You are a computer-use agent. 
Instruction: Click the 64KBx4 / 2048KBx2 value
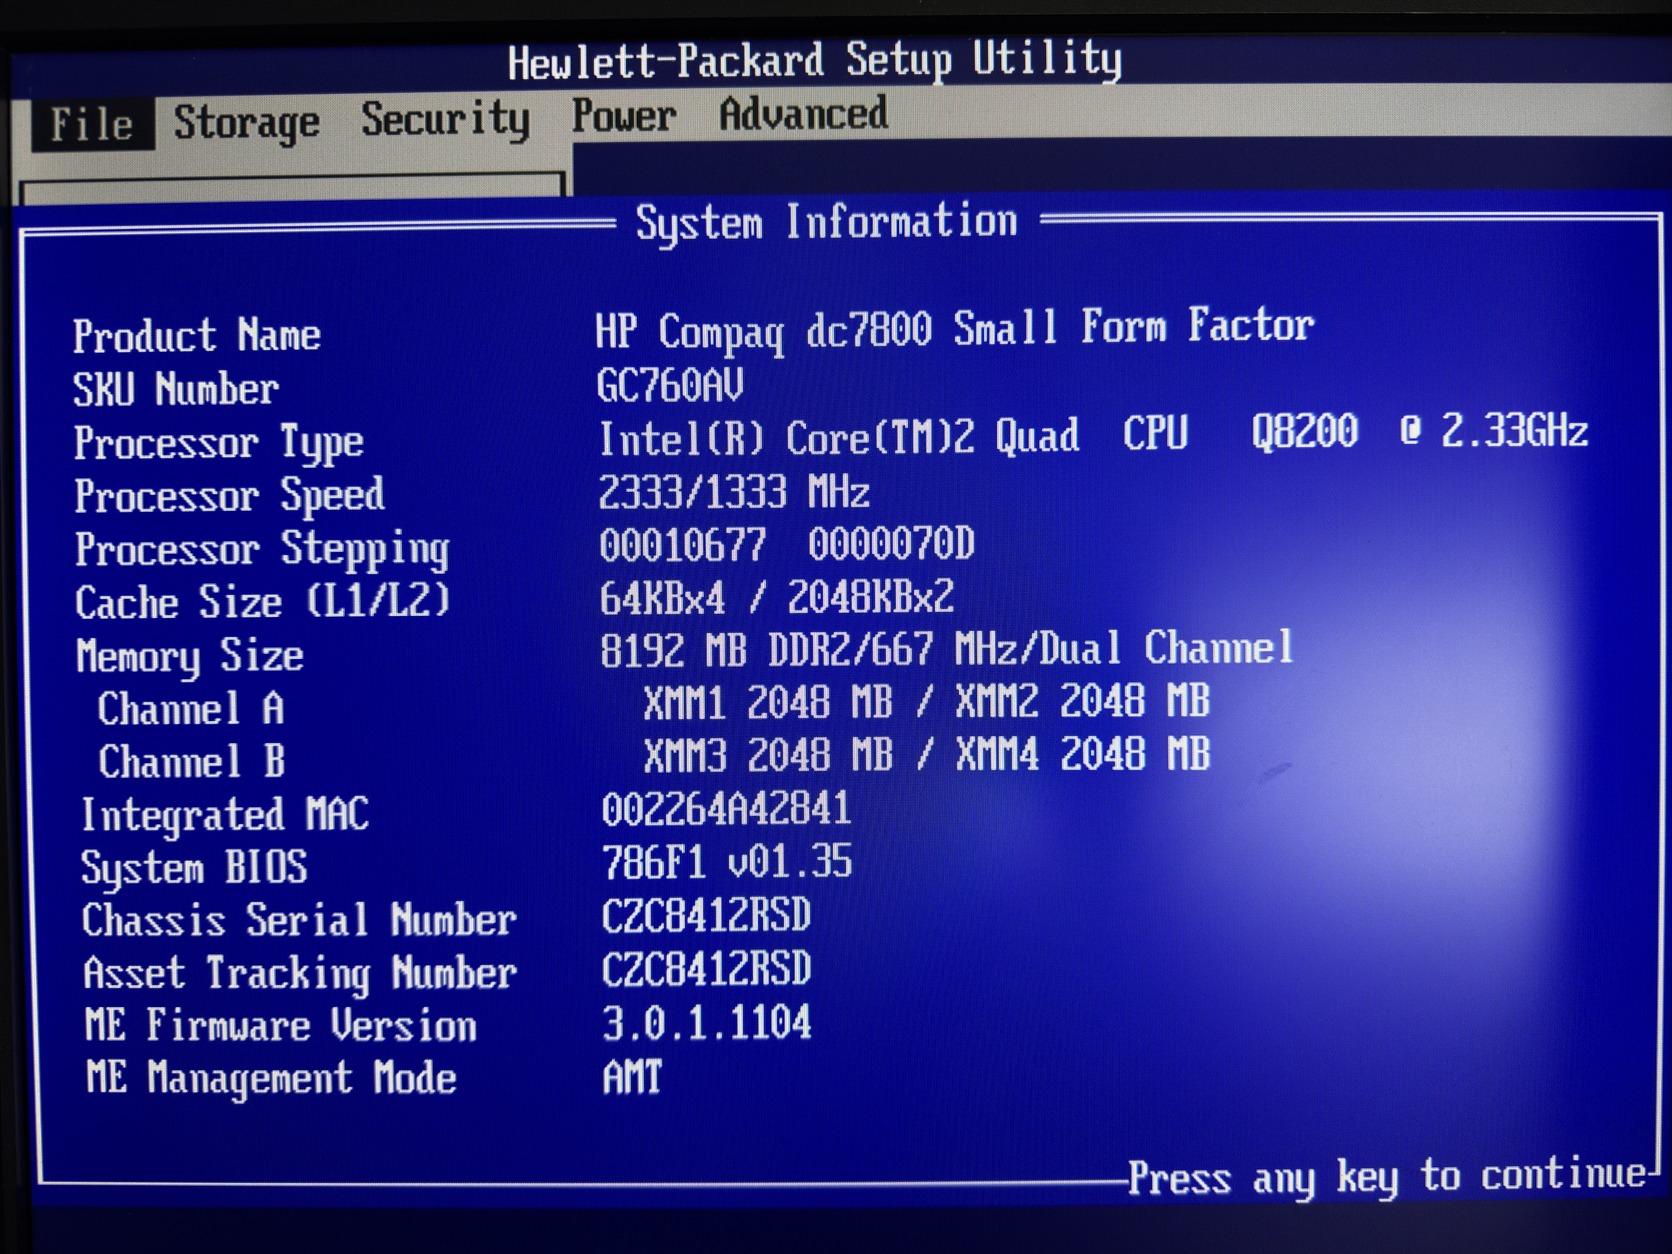pos(777,598)
